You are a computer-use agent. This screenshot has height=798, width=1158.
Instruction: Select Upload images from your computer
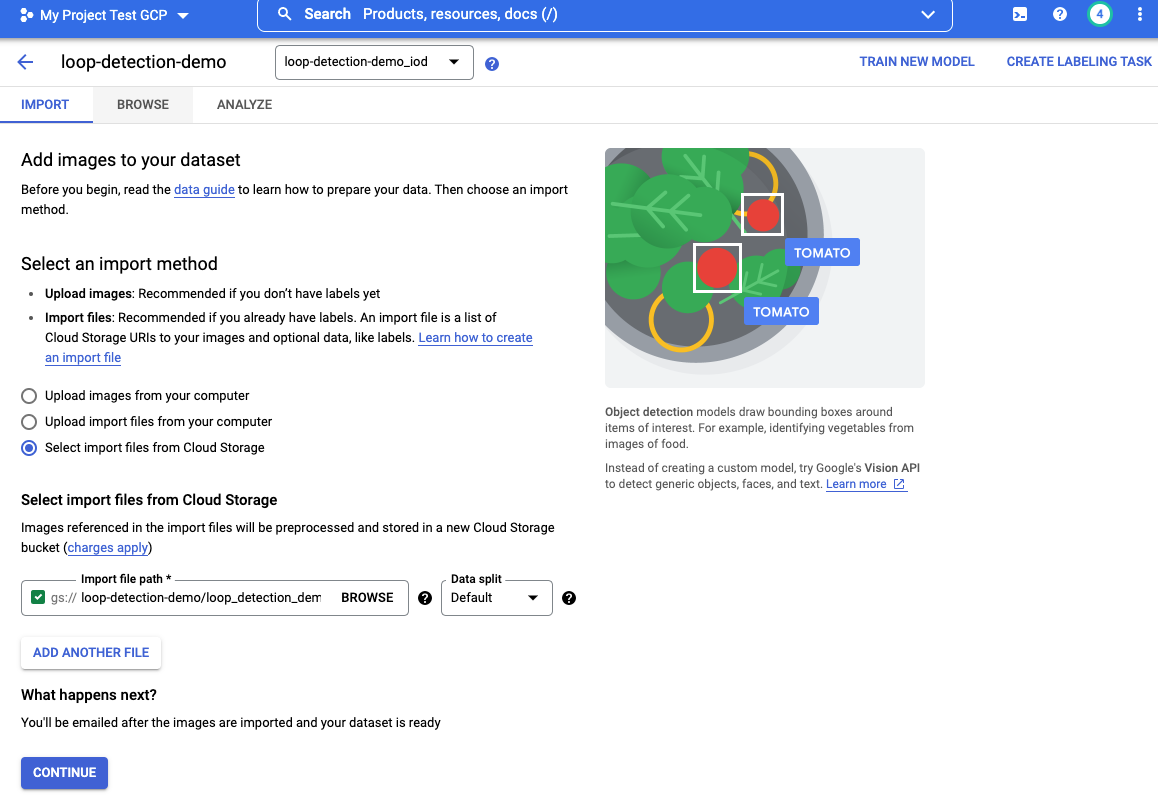[29, 396]
